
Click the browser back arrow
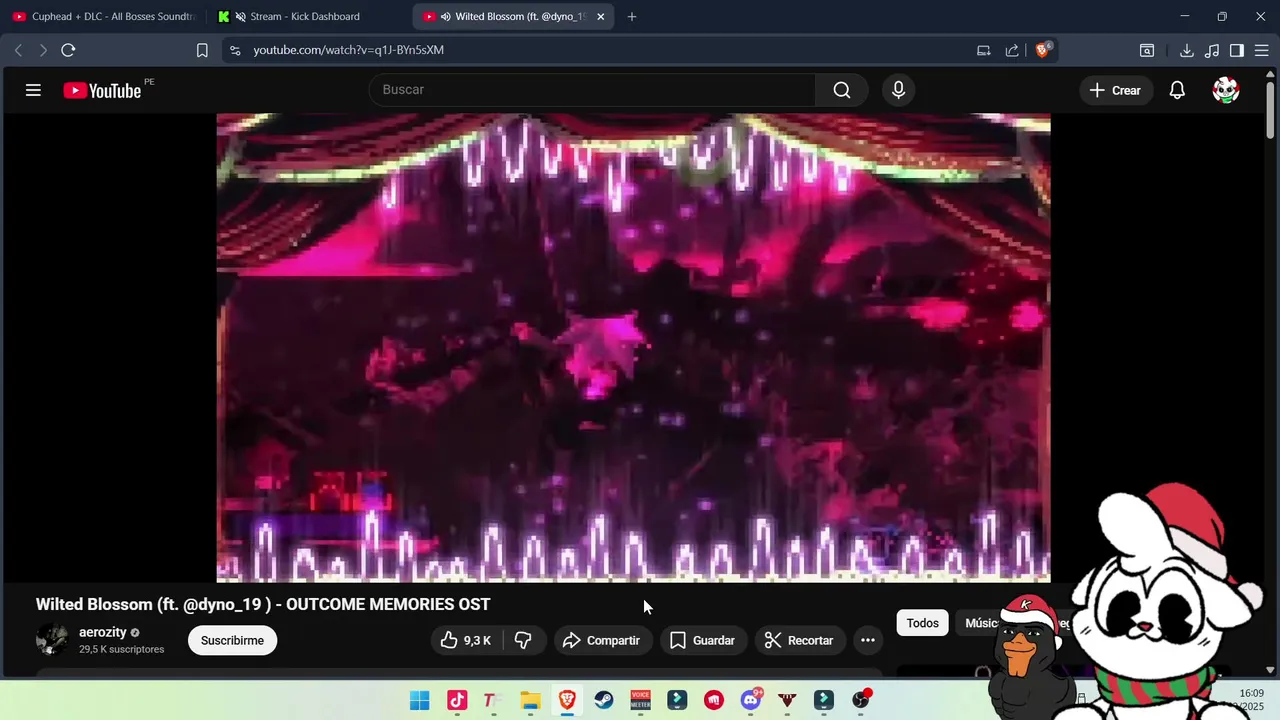18,50
